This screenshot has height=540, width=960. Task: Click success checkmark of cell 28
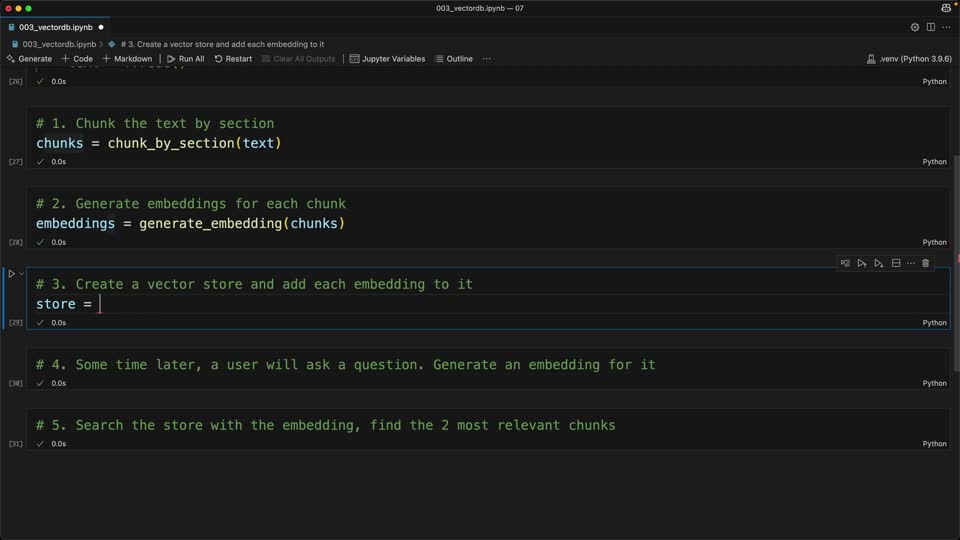click(x=40, y=242)
